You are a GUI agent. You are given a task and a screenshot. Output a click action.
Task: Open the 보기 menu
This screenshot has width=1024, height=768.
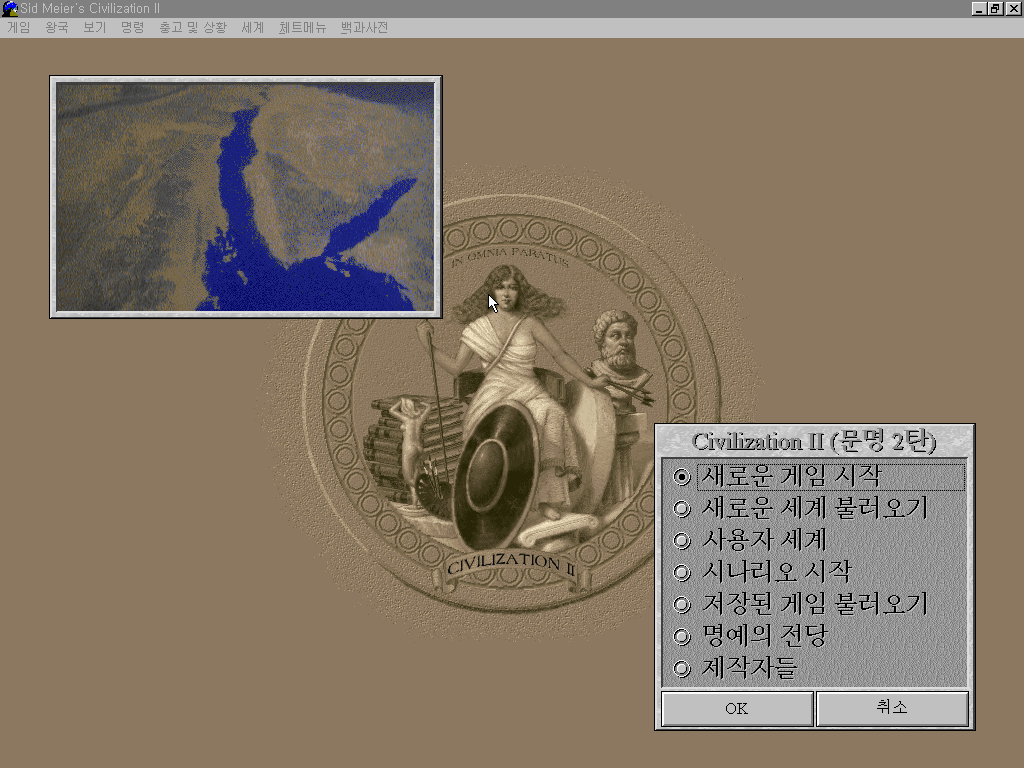95,27
